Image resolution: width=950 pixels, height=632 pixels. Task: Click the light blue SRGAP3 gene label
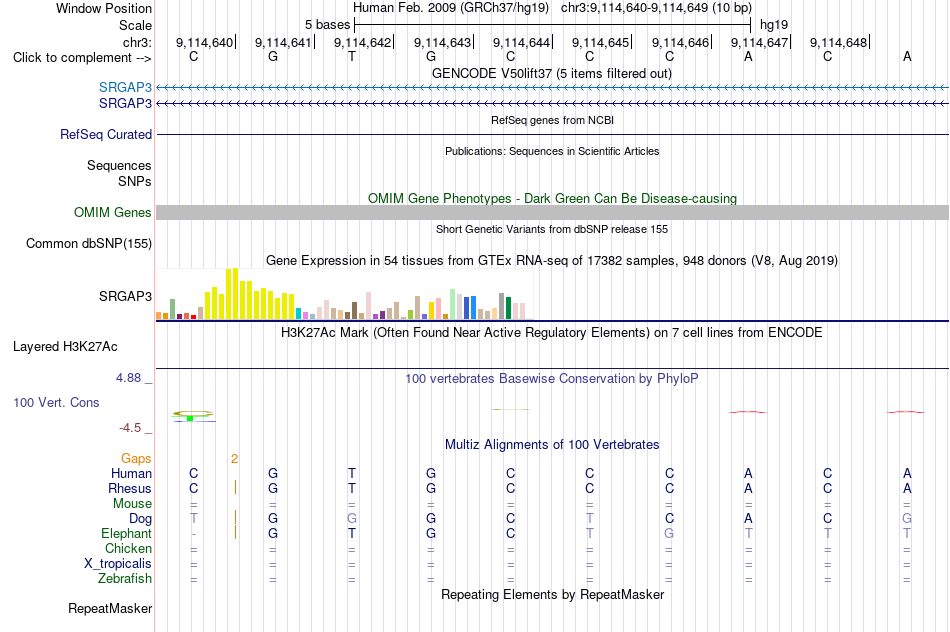[x=125, y=88]
